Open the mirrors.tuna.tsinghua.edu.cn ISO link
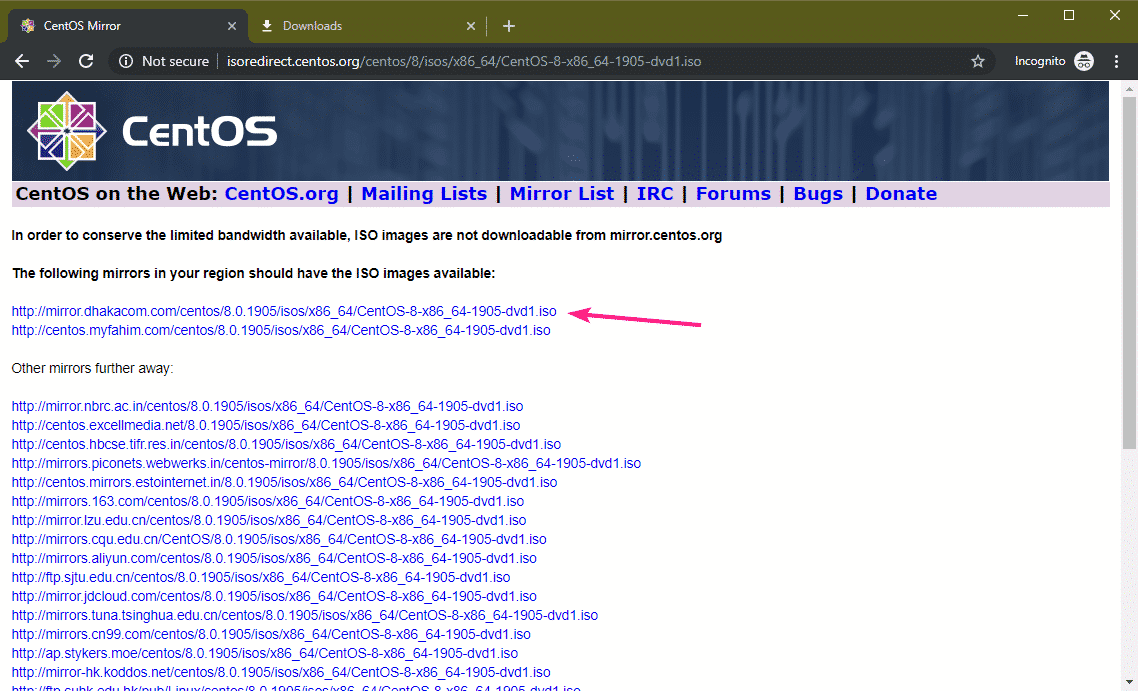Screen dimensions: 1138x691 point(305,616)
